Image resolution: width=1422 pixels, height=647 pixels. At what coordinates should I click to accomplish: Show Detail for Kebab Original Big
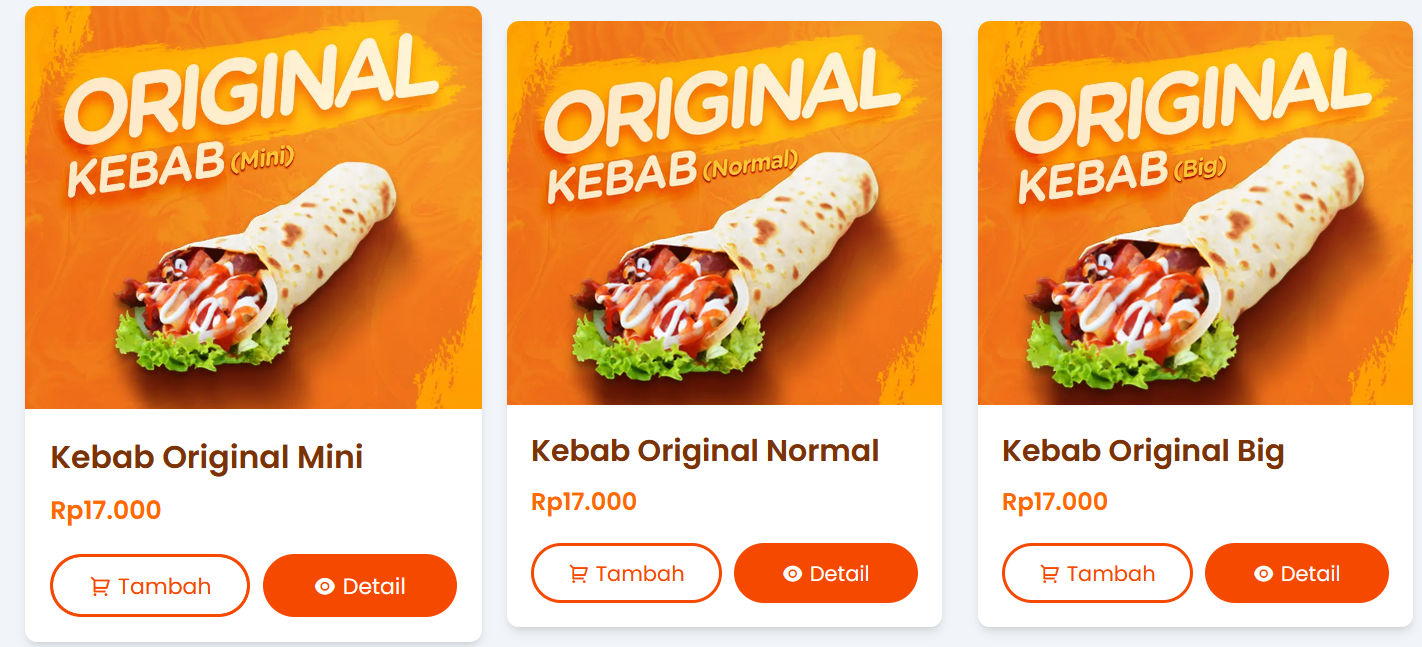click(1297, 574)
